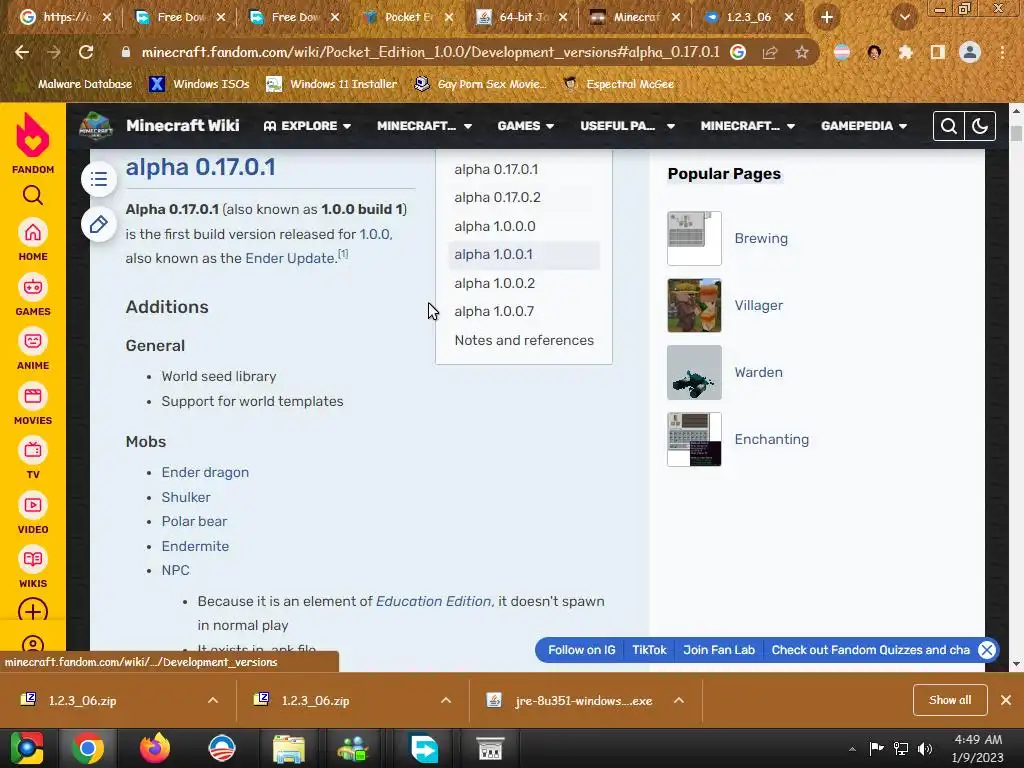Expand the USEFUL PA... nav dropdown
The image size is (1024, 768).
click(x=628, y=126)
